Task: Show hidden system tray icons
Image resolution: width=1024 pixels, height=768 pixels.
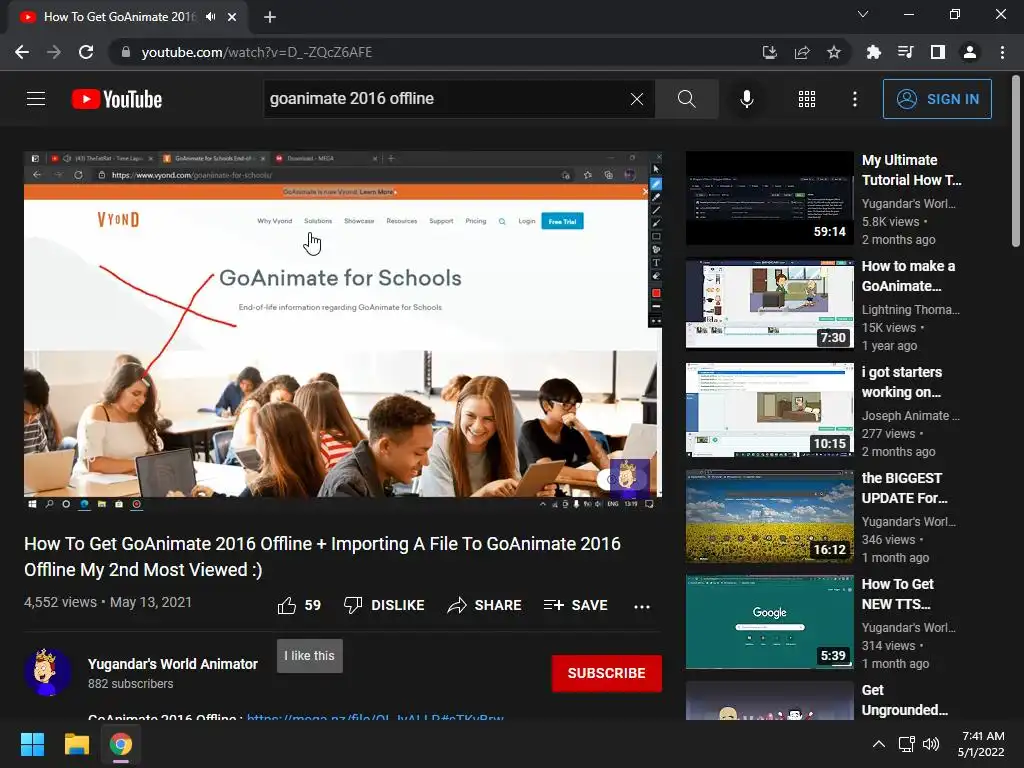Action: (879, 744)
